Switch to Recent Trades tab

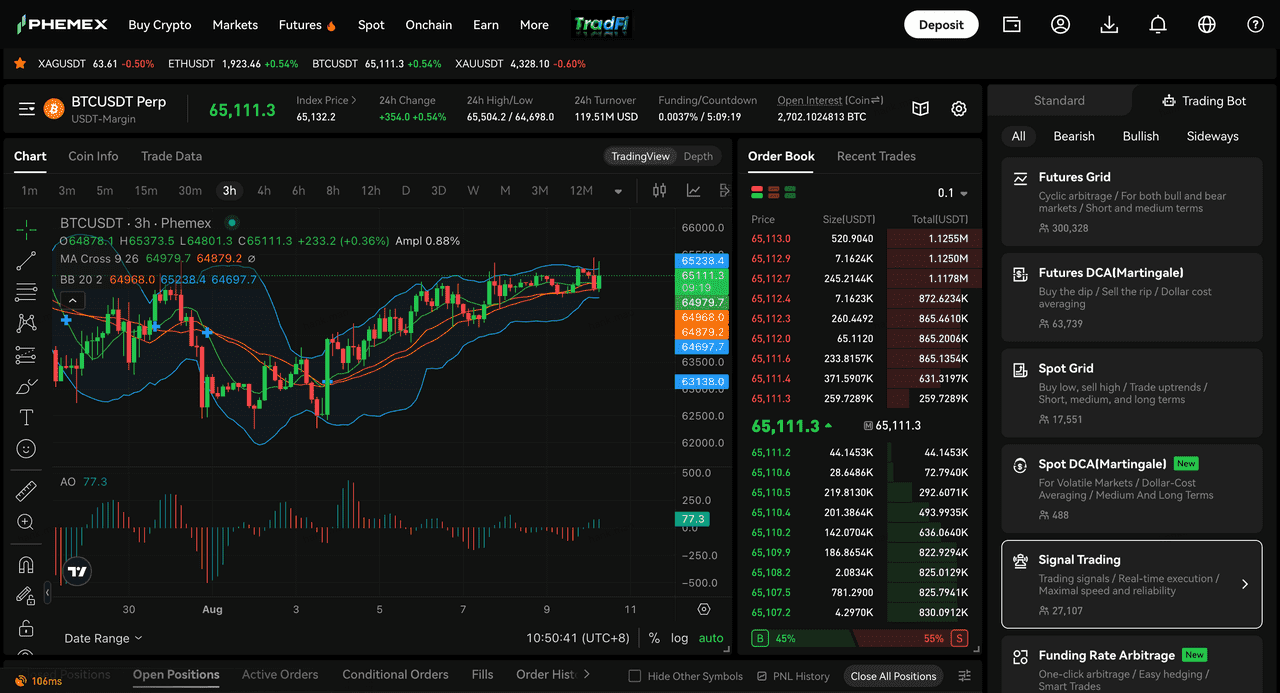pyautogui.click(x=876, y=156)
